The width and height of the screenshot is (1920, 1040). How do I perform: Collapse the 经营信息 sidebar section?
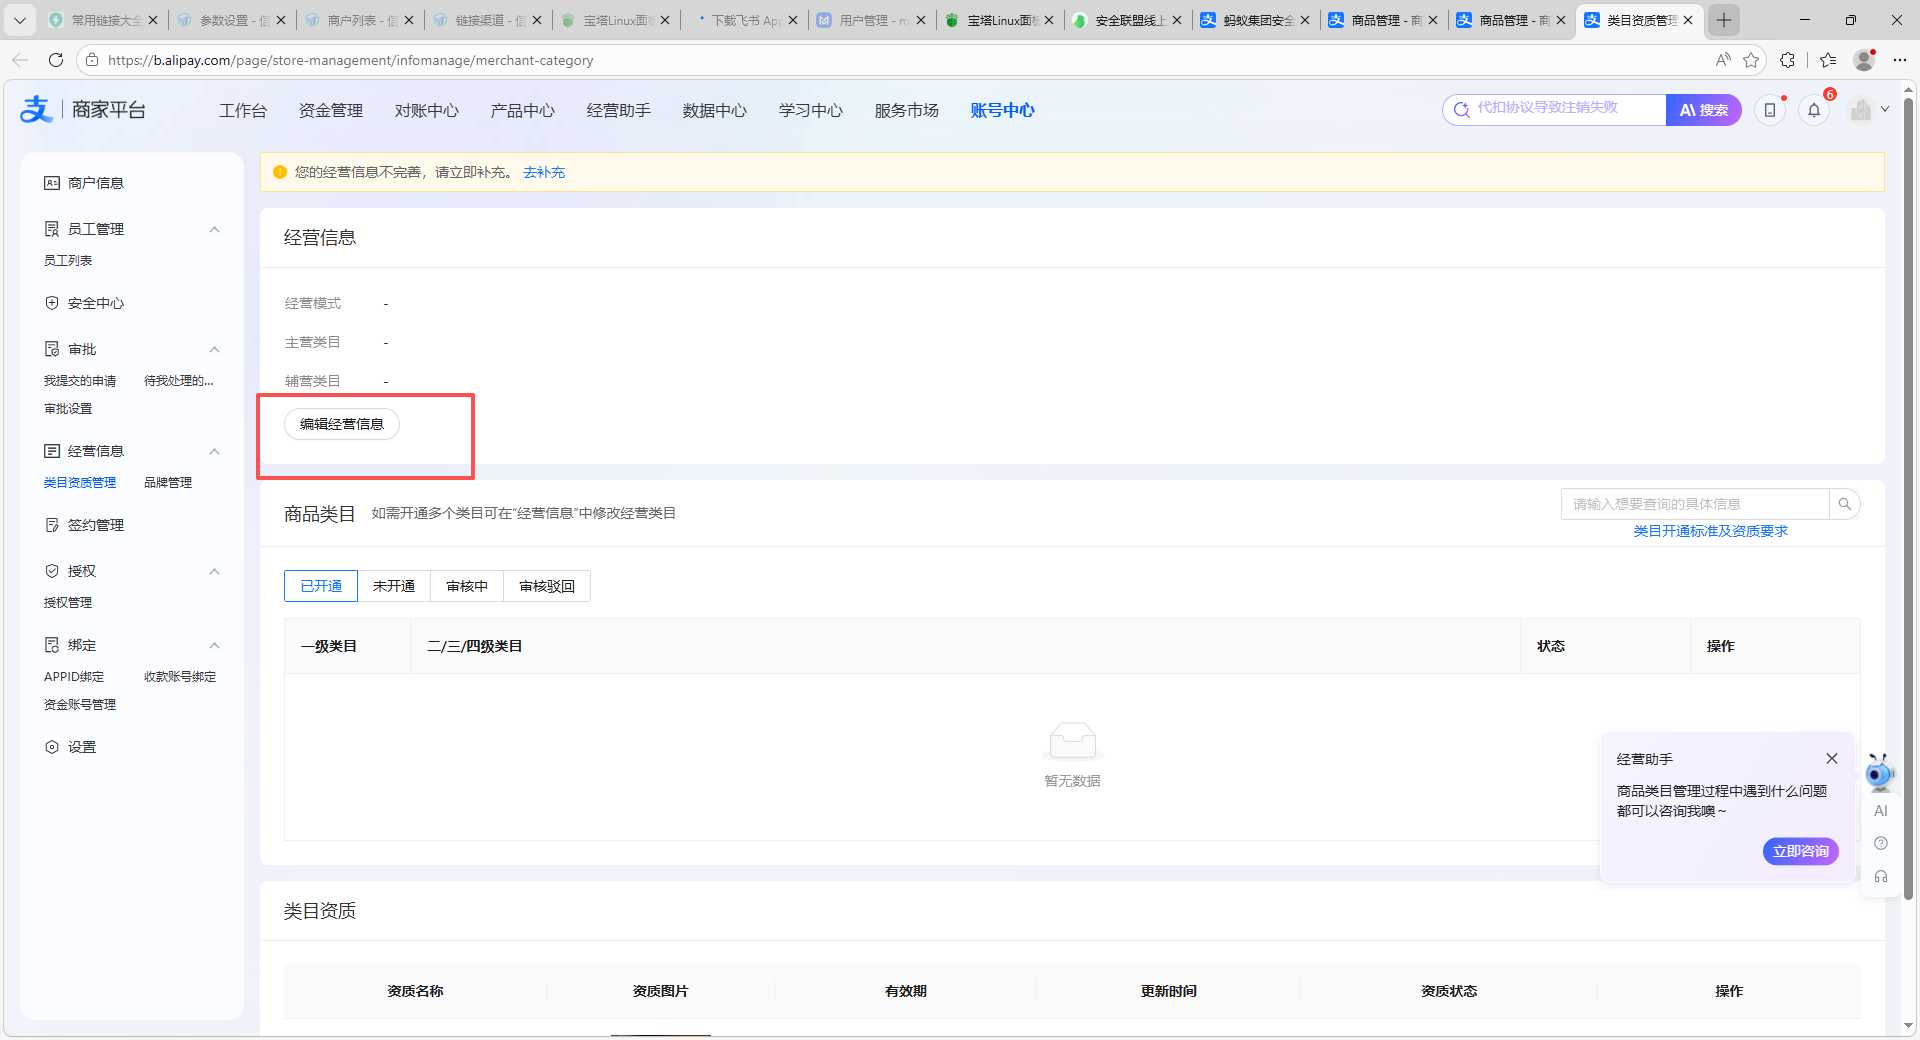[214, 451]
